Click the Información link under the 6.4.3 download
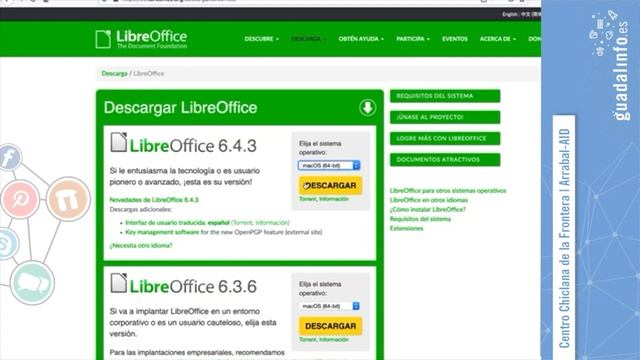Viewport: 640px width, 360px height. click(334, 199)
